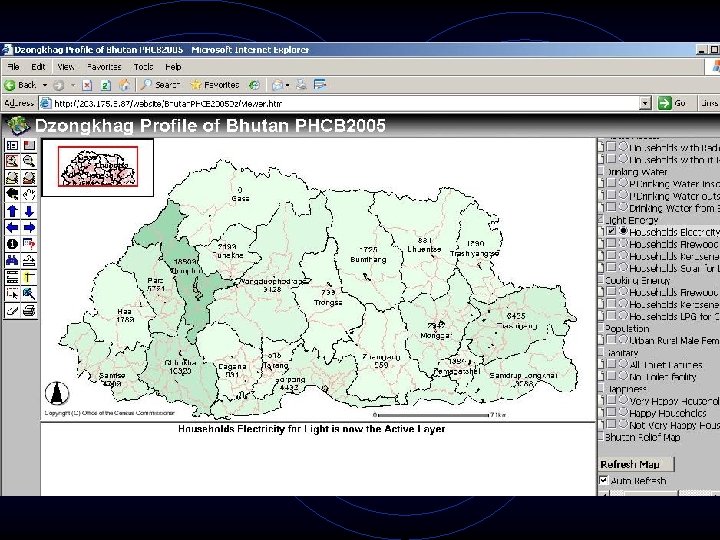The height and width of the screenshot is (540, 720).
Task: Make Very Happy Households the active layer
Action: [x=623, y=399]
